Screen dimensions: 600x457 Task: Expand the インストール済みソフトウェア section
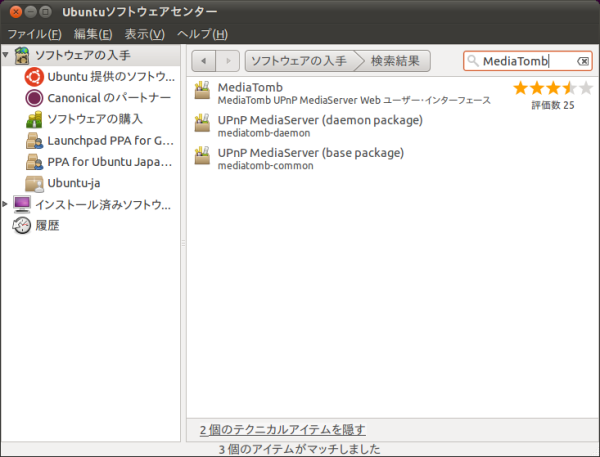[6, 205]
